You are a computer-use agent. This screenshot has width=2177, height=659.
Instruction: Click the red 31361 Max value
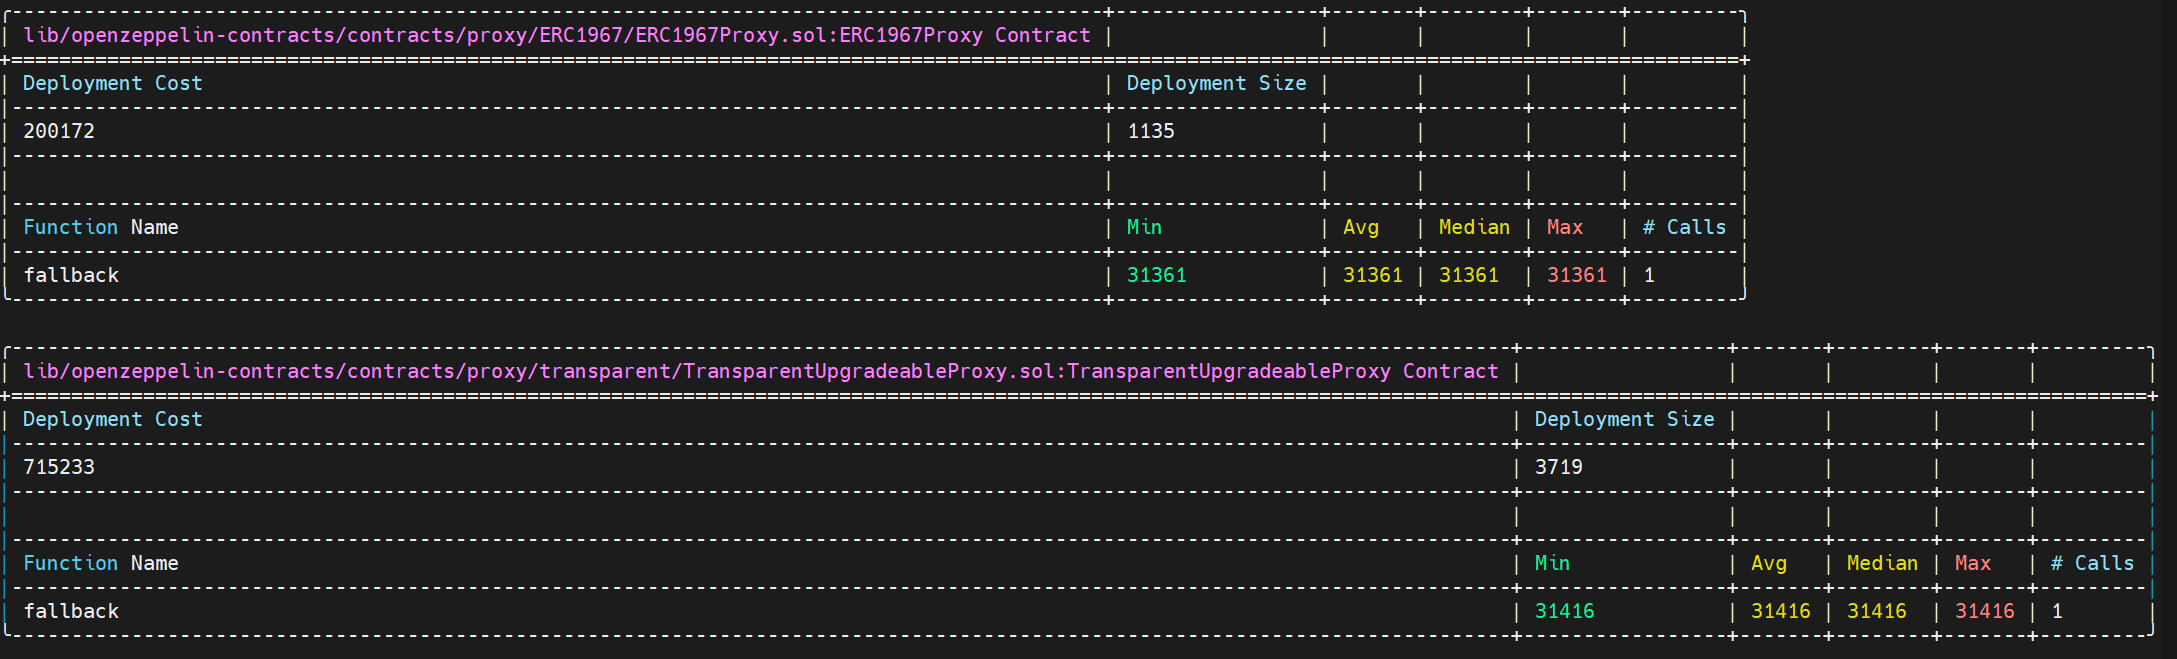click(x=1577, y=275)
